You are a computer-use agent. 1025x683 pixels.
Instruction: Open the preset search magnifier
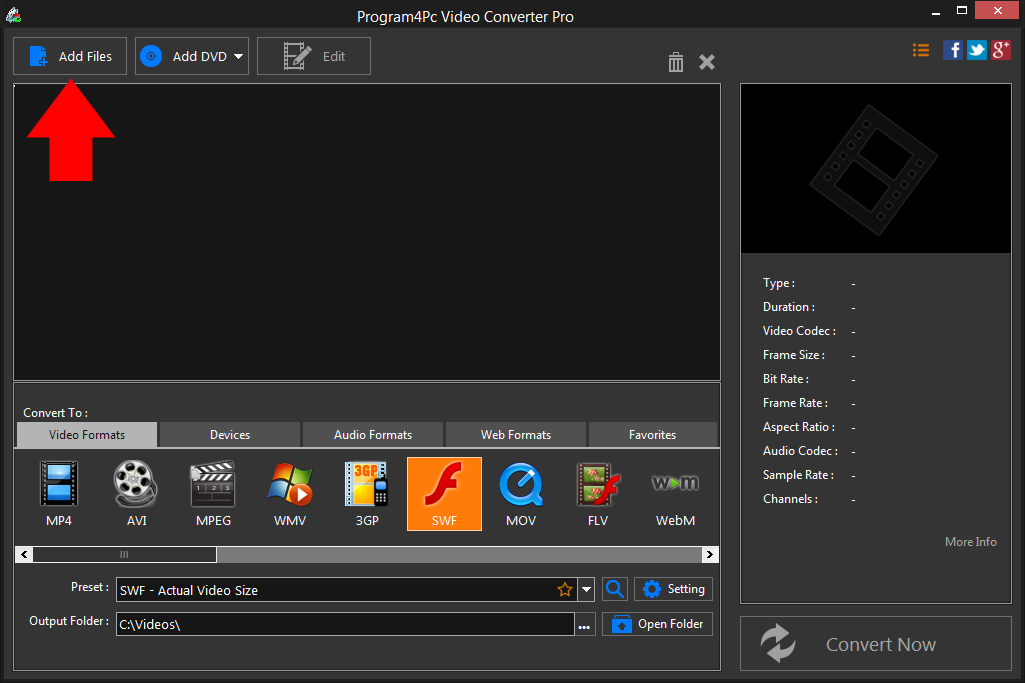(x=614, y=589)
